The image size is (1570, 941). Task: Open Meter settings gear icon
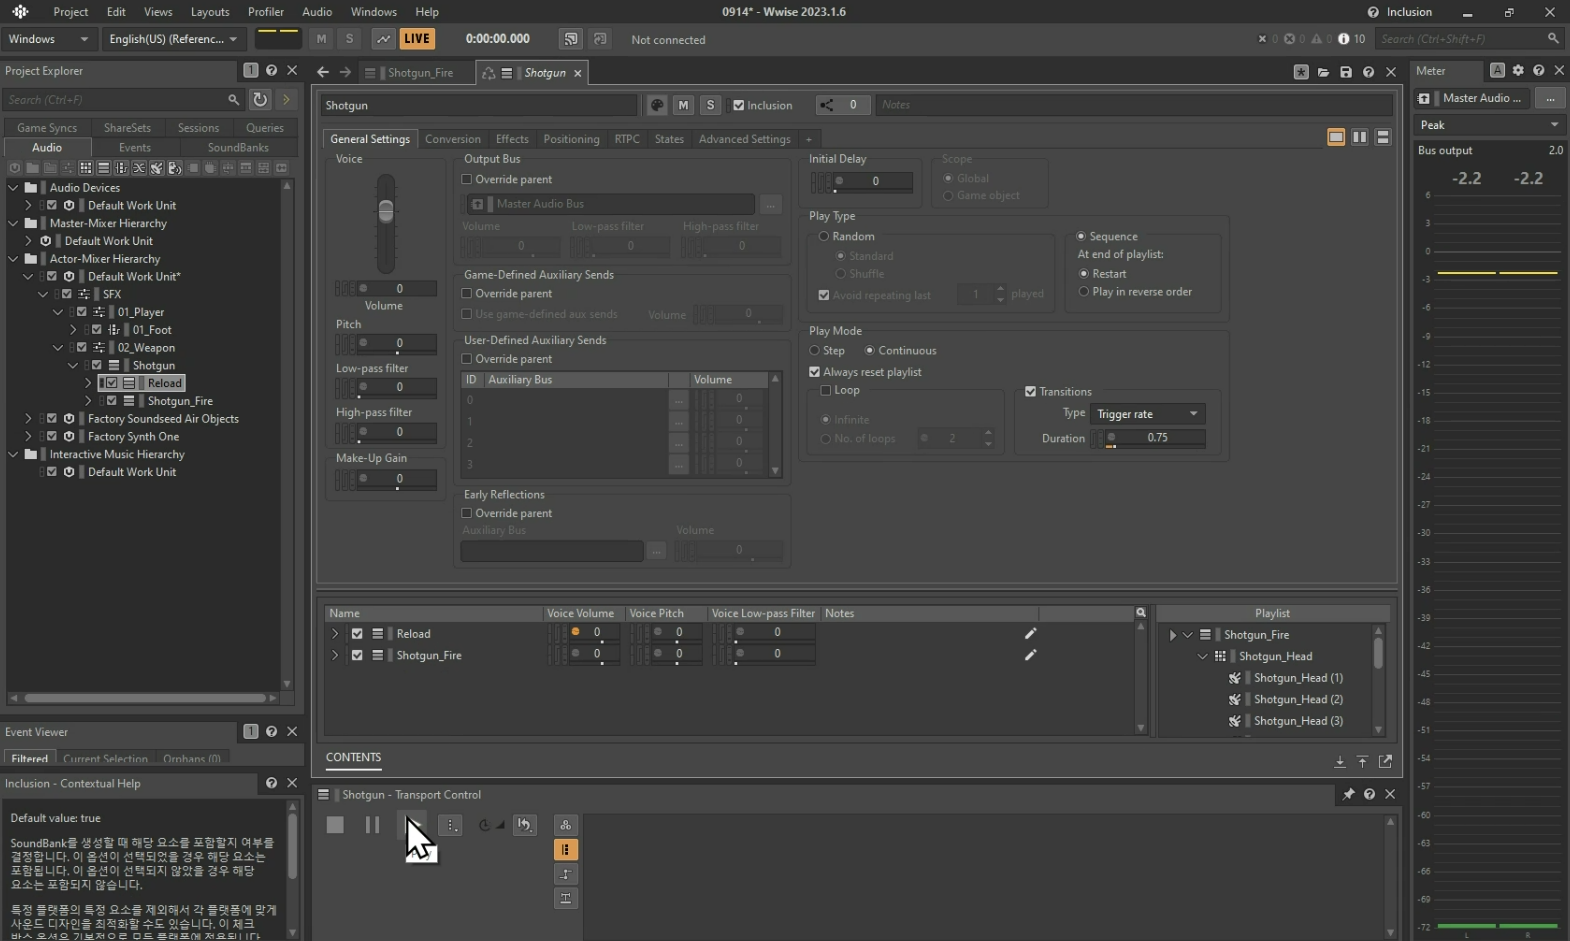coord(1518,70)
